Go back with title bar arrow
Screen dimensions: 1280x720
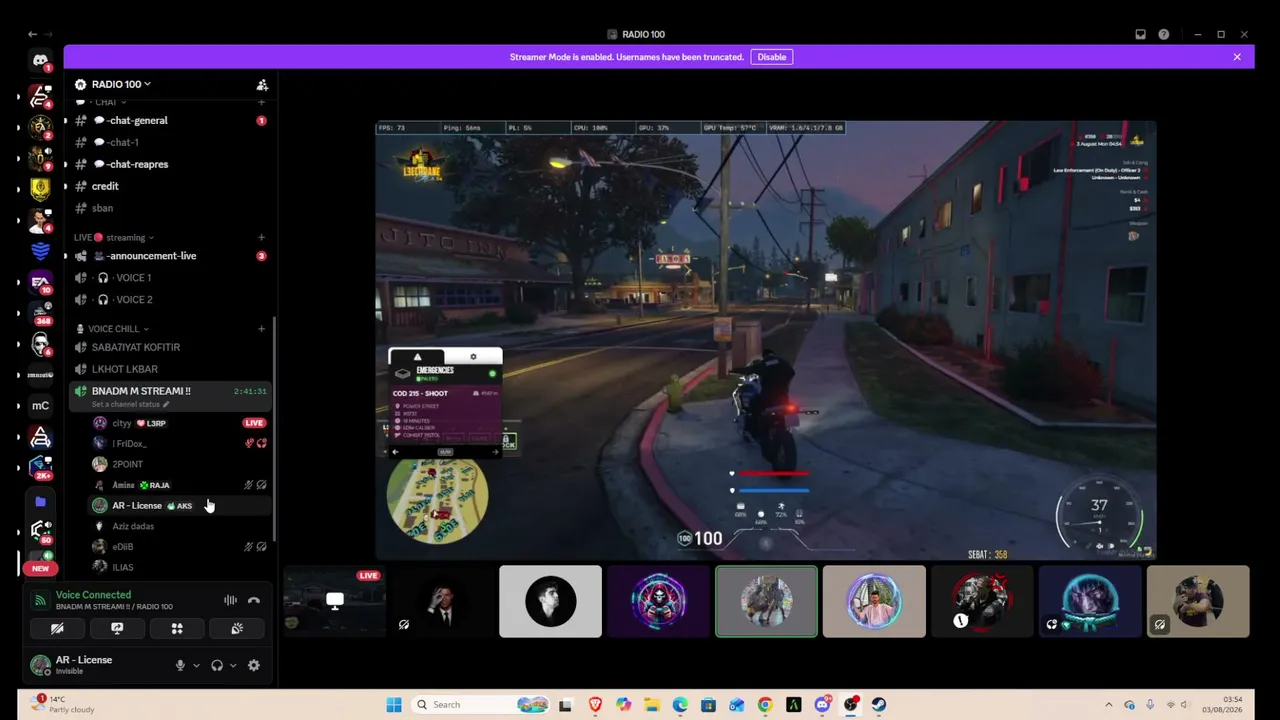coord(32,34)
